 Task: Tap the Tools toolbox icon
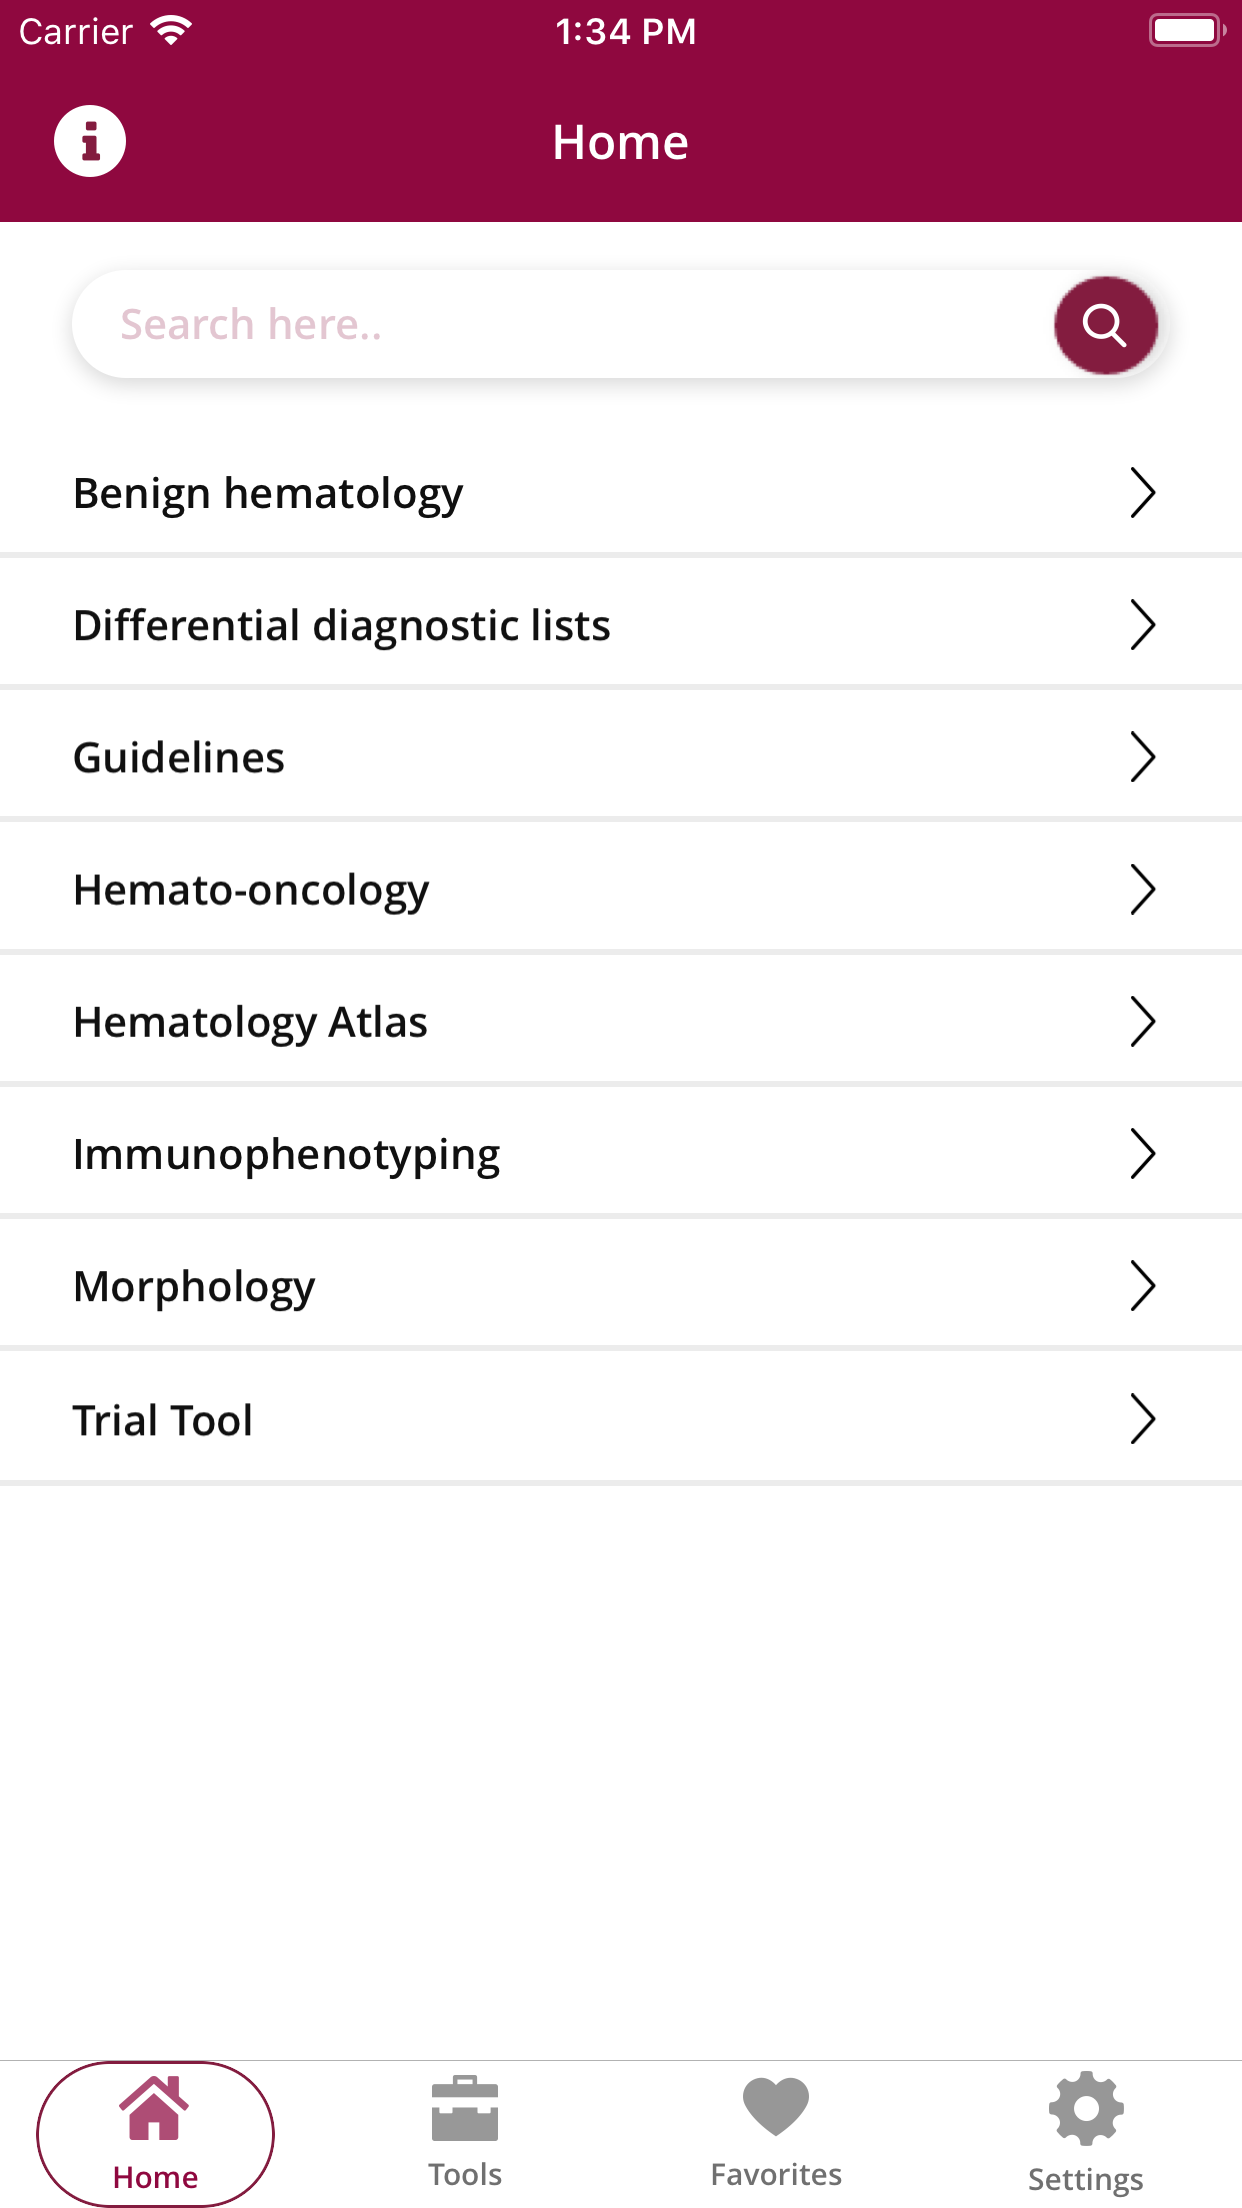coord(465,2108)
